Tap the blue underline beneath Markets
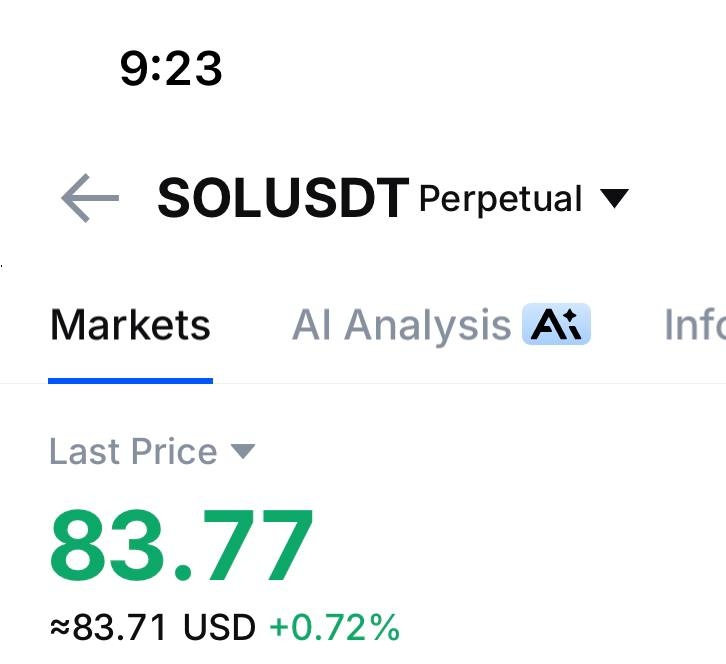The width and height of the screenshot is (726, 664). (130, 380)
